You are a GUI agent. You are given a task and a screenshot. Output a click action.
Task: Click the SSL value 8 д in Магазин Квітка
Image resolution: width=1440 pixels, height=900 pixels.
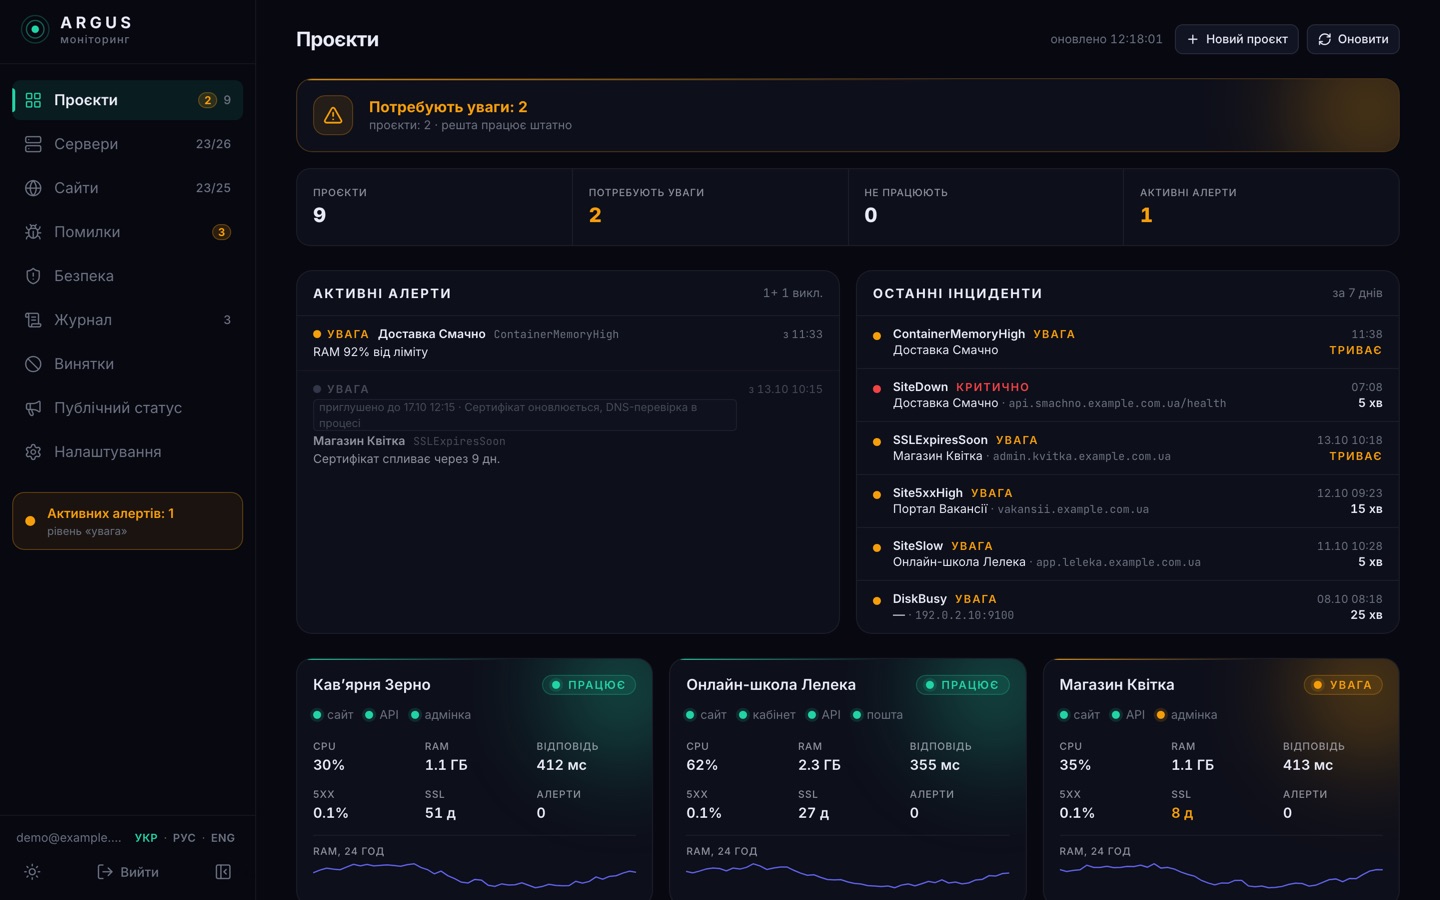(x=1182, y=813)
